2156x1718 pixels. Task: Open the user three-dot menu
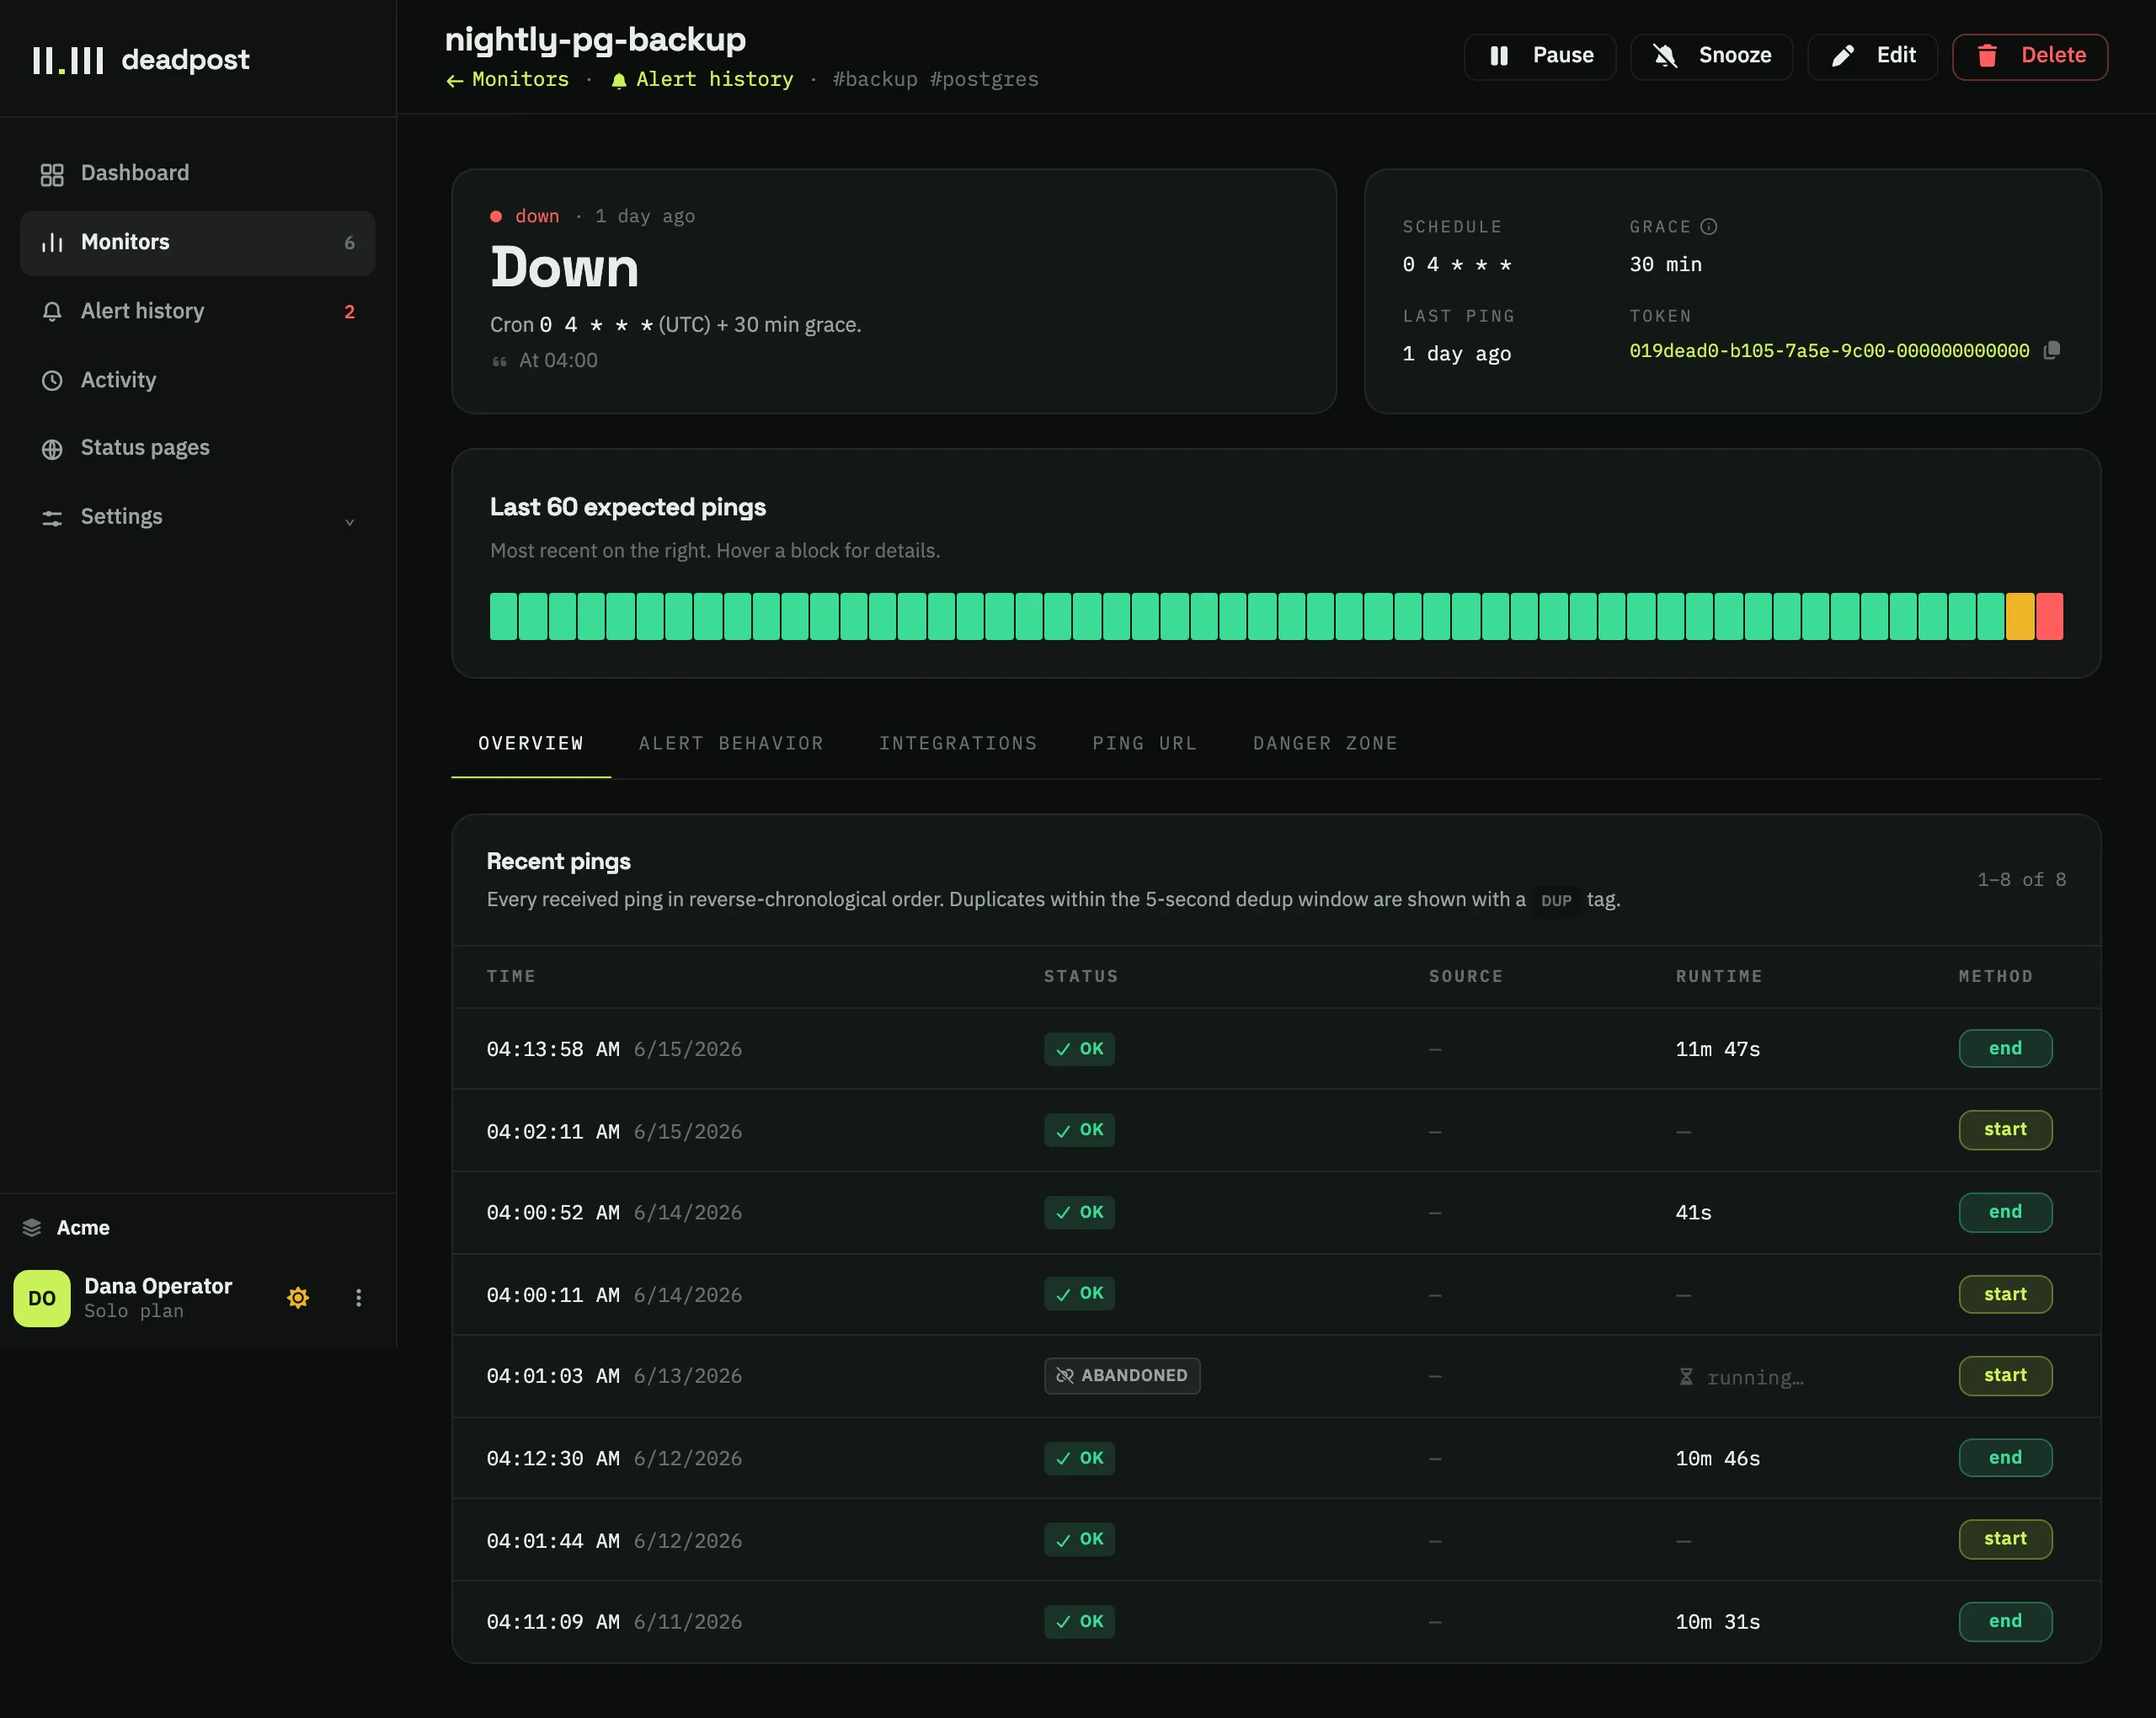point(358,1298)
